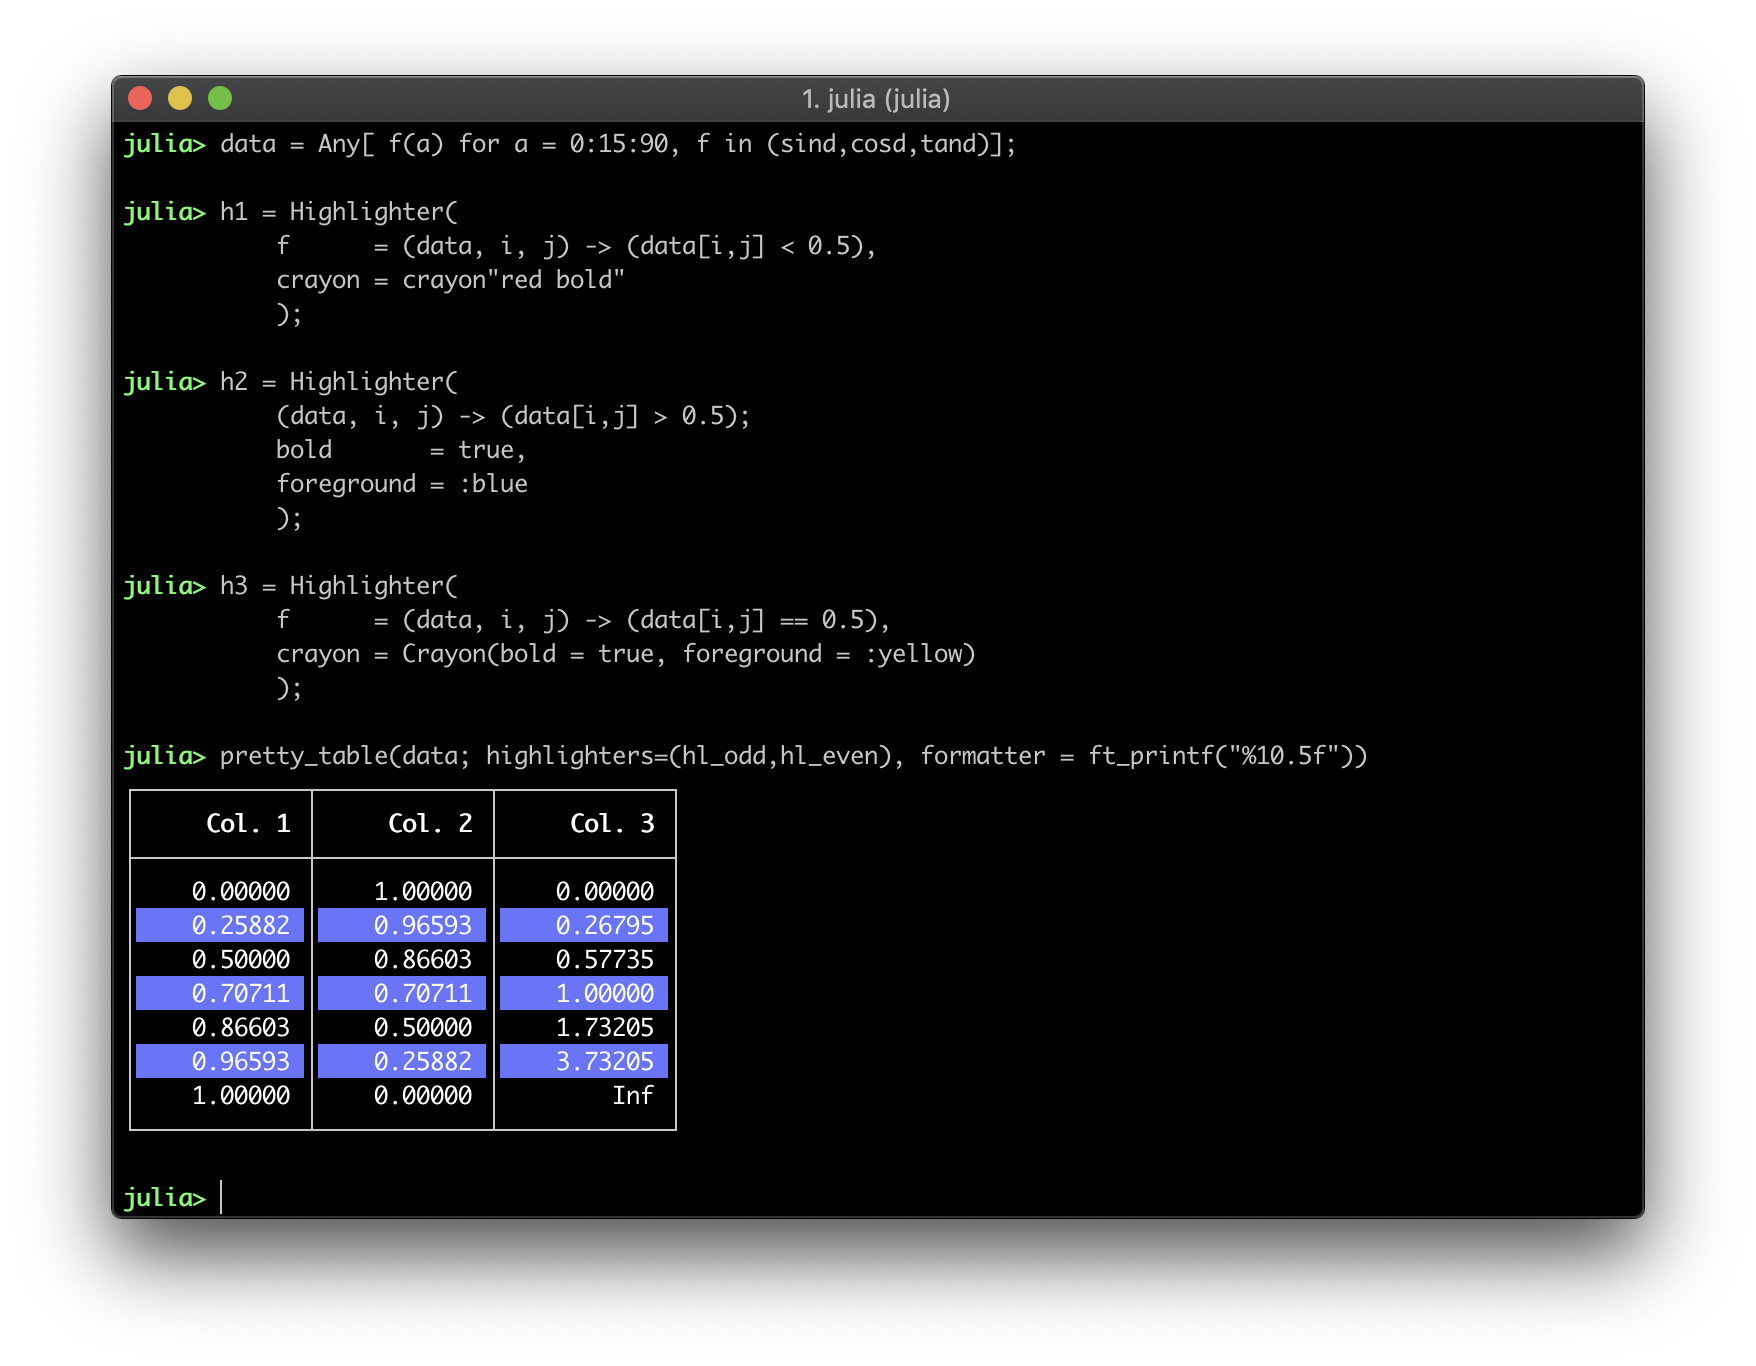
Task: Place cursor at the empty bottom julia prompt
Action: (222, 1197)
